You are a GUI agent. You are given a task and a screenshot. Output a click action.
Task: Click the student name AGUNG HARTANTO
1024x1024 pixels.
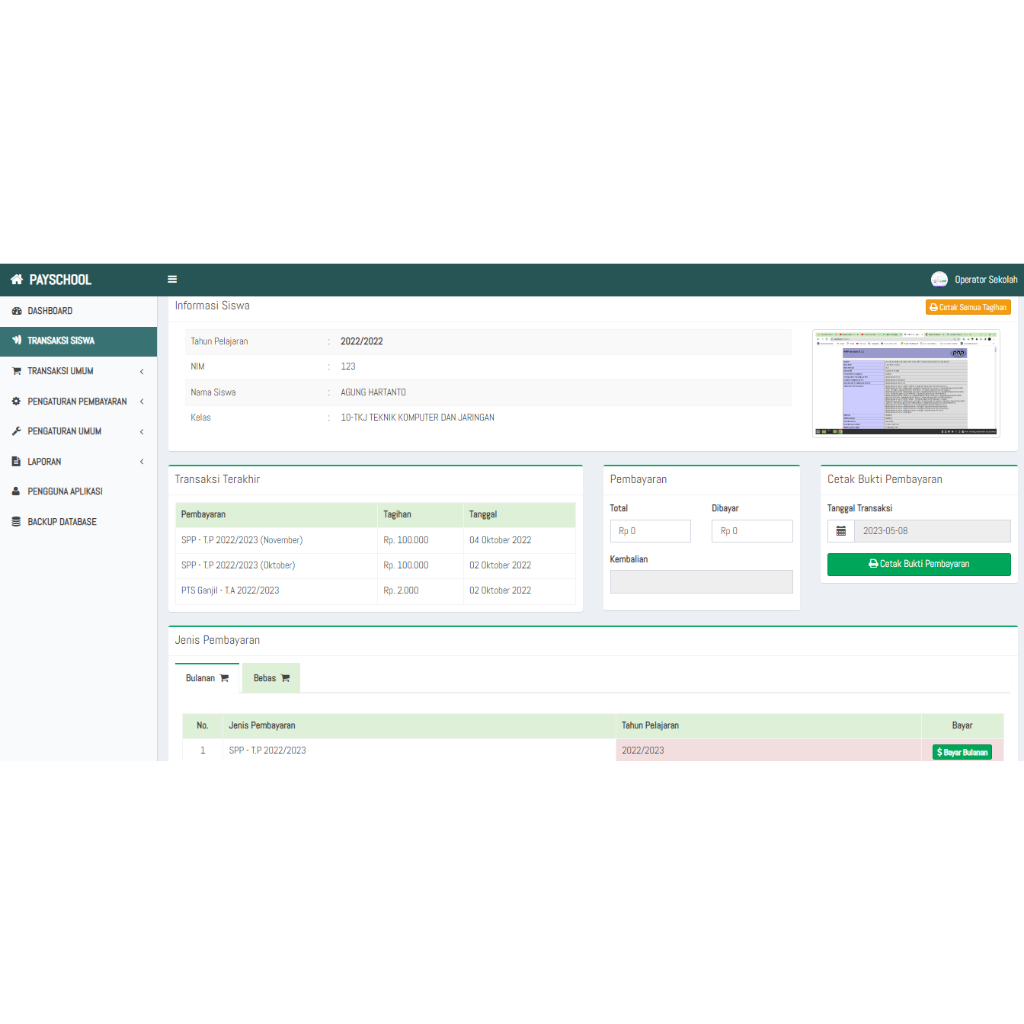[373, 392]
